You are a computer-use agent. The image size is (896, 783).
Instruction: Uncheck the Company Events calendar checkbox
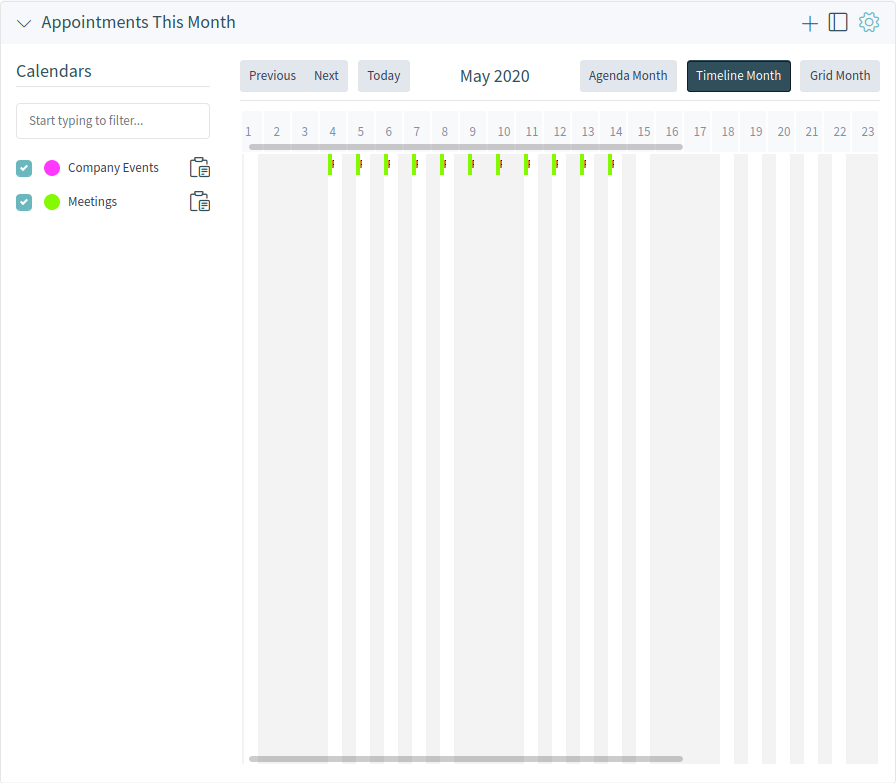(24, 168)
